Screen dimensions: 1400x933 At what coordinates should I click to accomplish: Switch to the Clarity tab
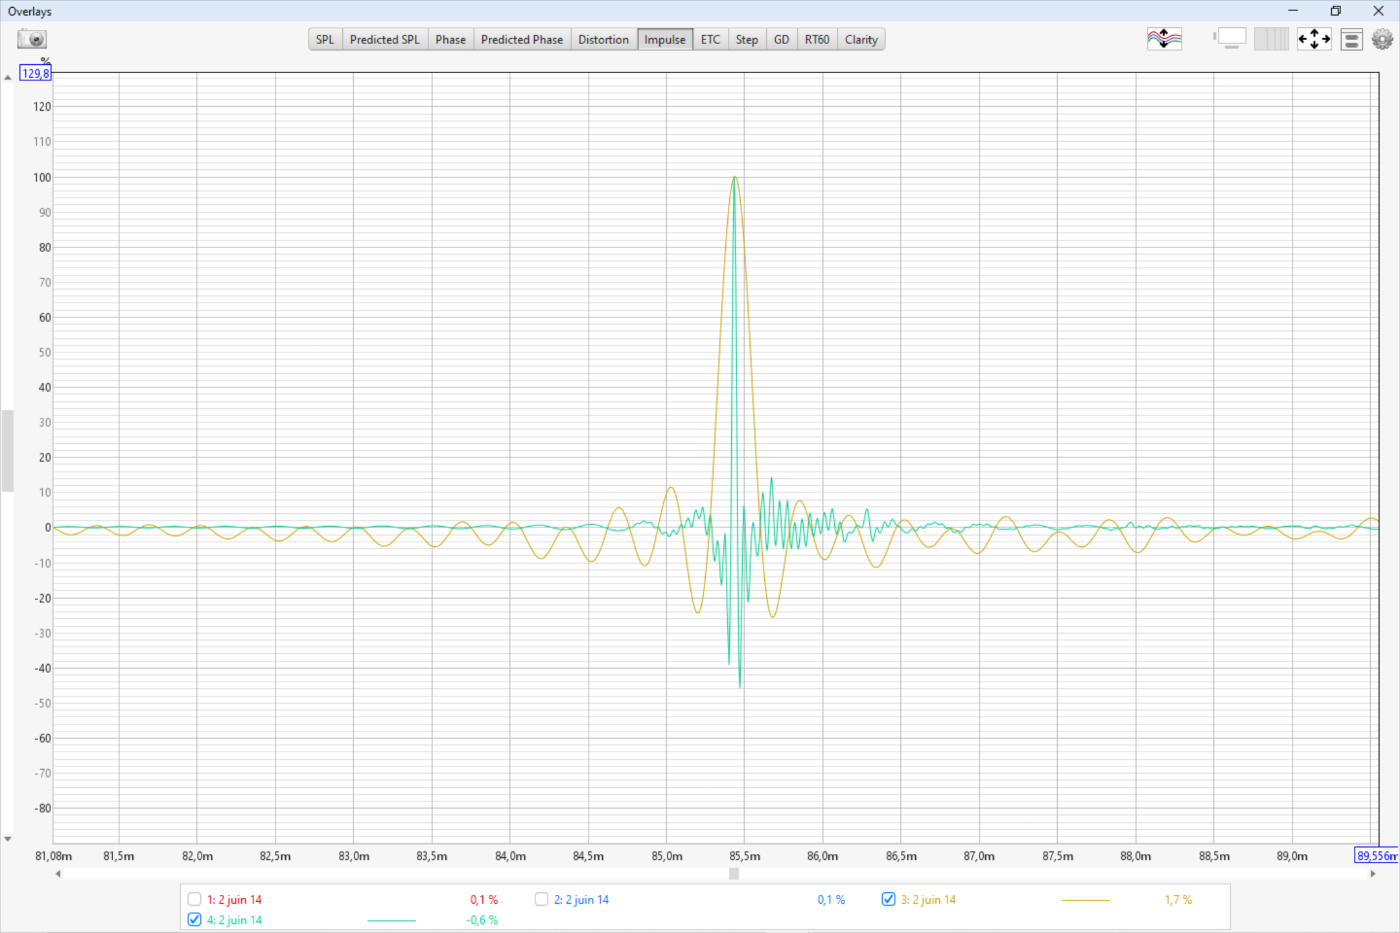(x=861, y=40)
